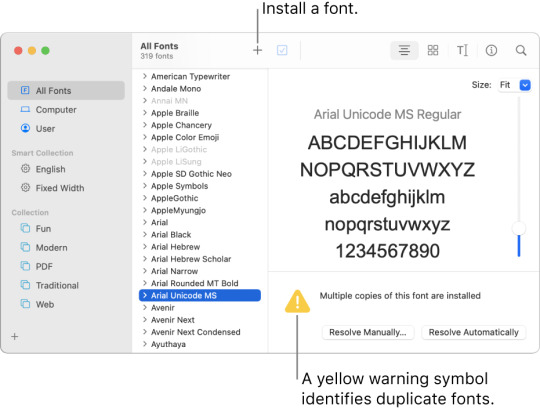Click the Resolve Automatically button
540x412 pixels.
[474, 332]
